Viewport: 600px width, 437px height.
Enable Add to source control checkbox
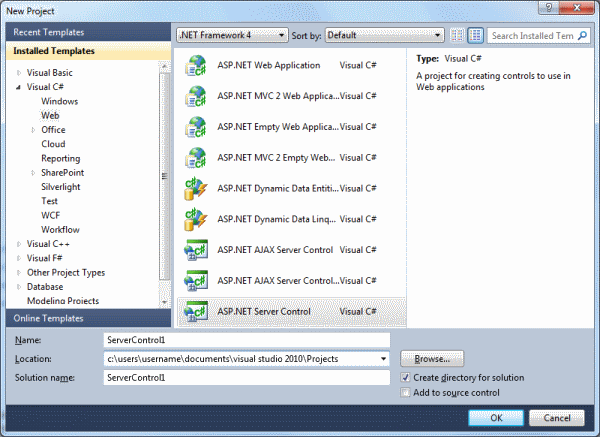405,393
